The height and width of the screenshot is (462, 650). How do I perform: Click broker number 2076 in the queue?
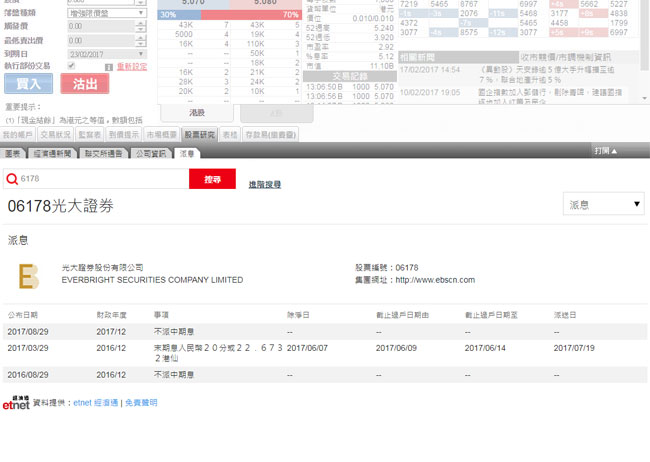point(469,14)
